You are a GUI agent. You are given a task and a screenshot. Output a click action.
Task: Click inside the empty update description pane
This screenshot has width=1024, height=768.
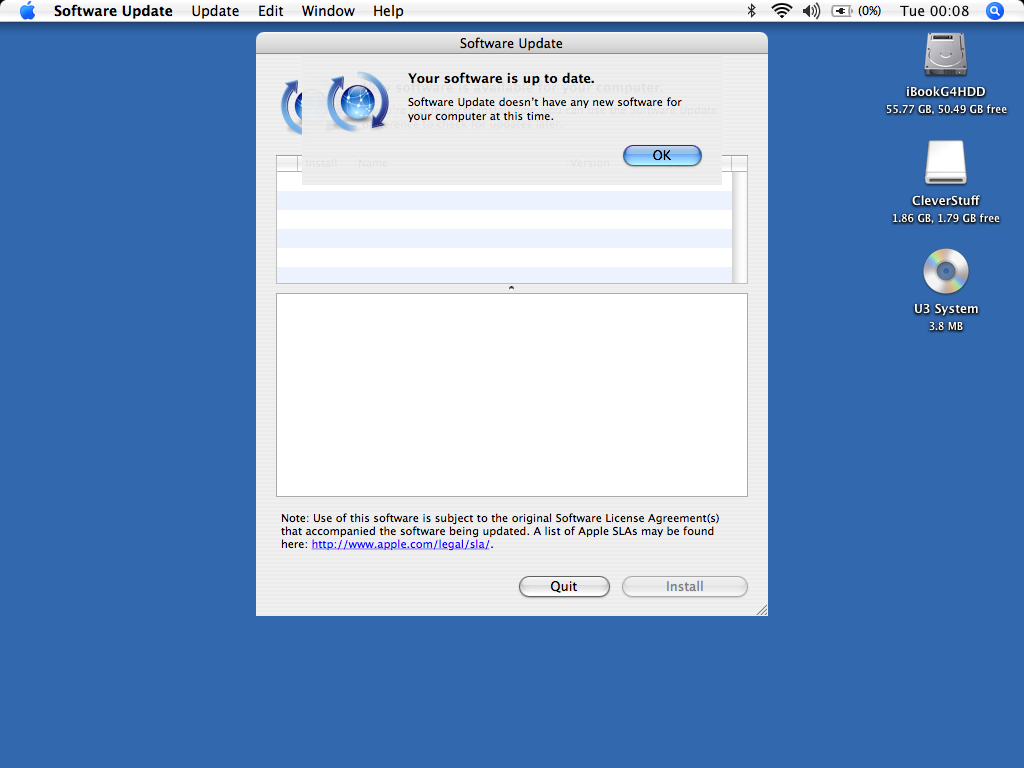coord(511,394)
